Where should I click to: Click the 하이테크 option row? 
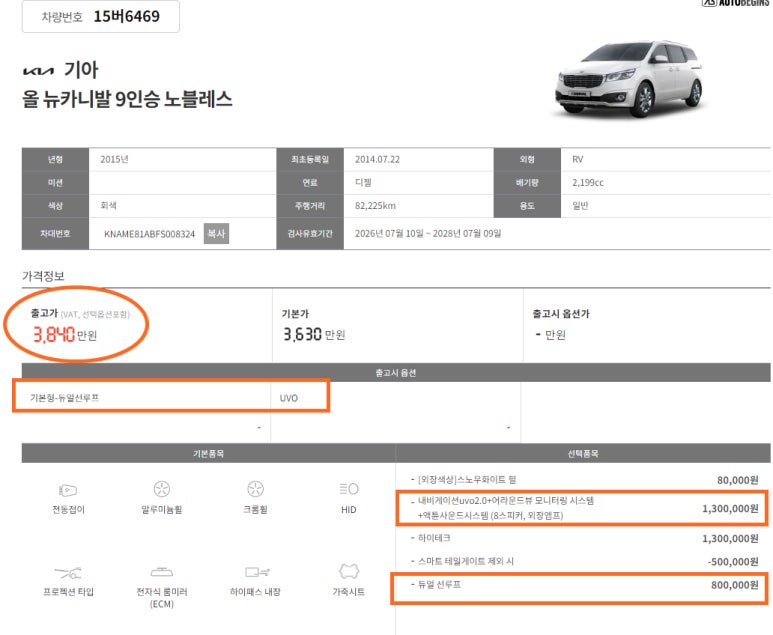[582, 538]
